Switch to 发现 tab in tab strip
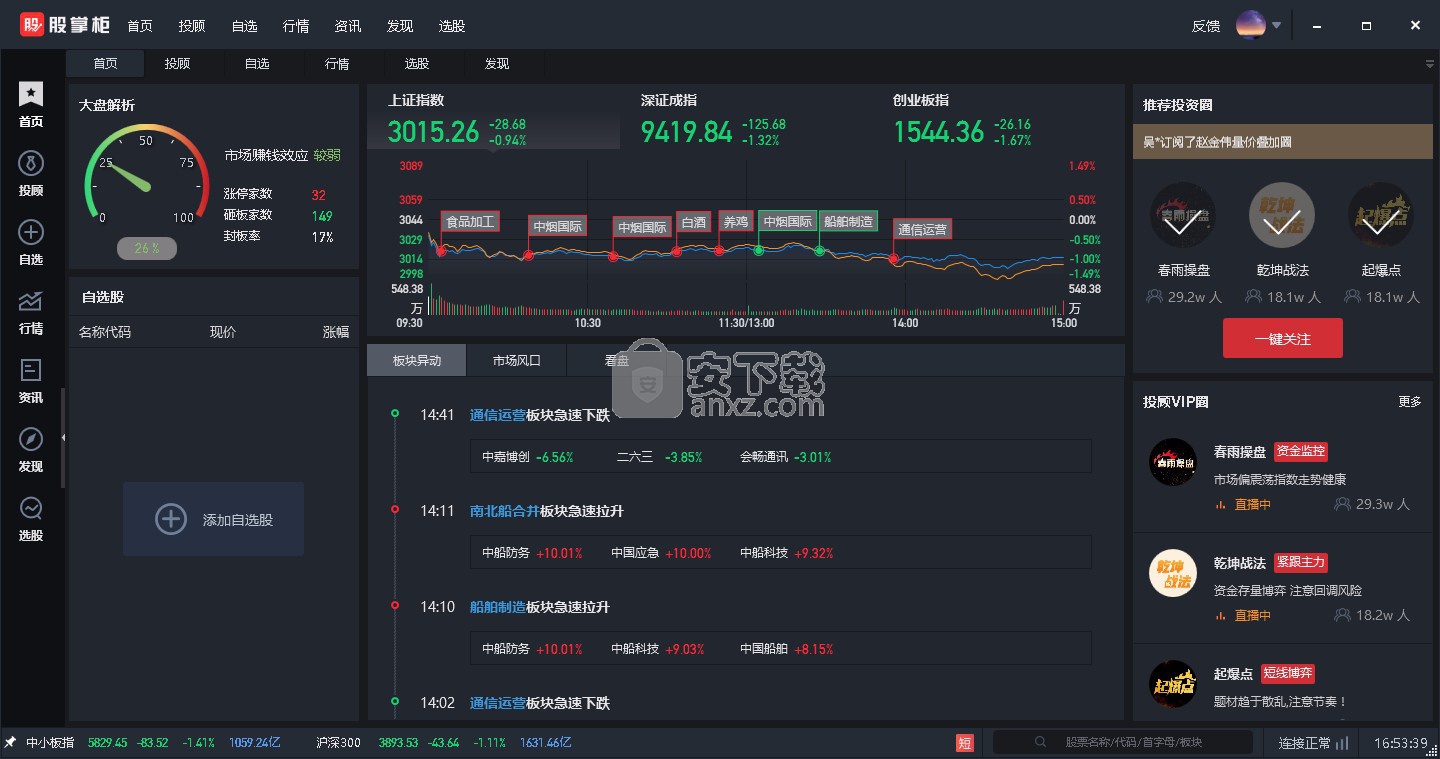 click(x=497, y=63)
